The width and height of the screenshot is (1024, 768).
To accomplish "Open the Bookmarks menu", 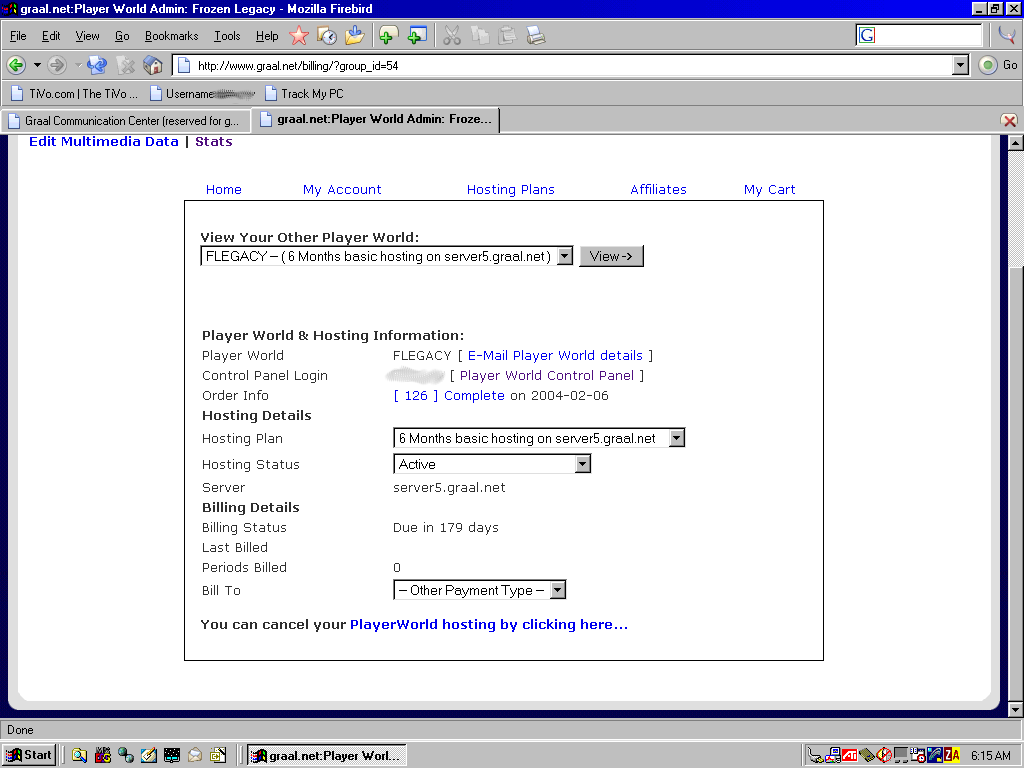I will coord(171,36).
